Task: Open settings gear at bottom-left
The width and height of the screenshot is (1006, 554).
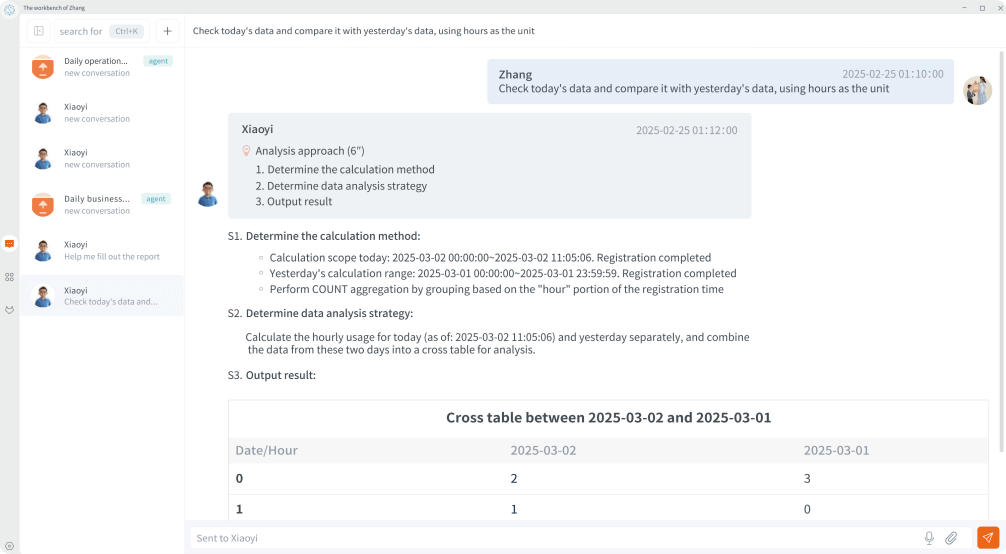Action: [9, 545]
